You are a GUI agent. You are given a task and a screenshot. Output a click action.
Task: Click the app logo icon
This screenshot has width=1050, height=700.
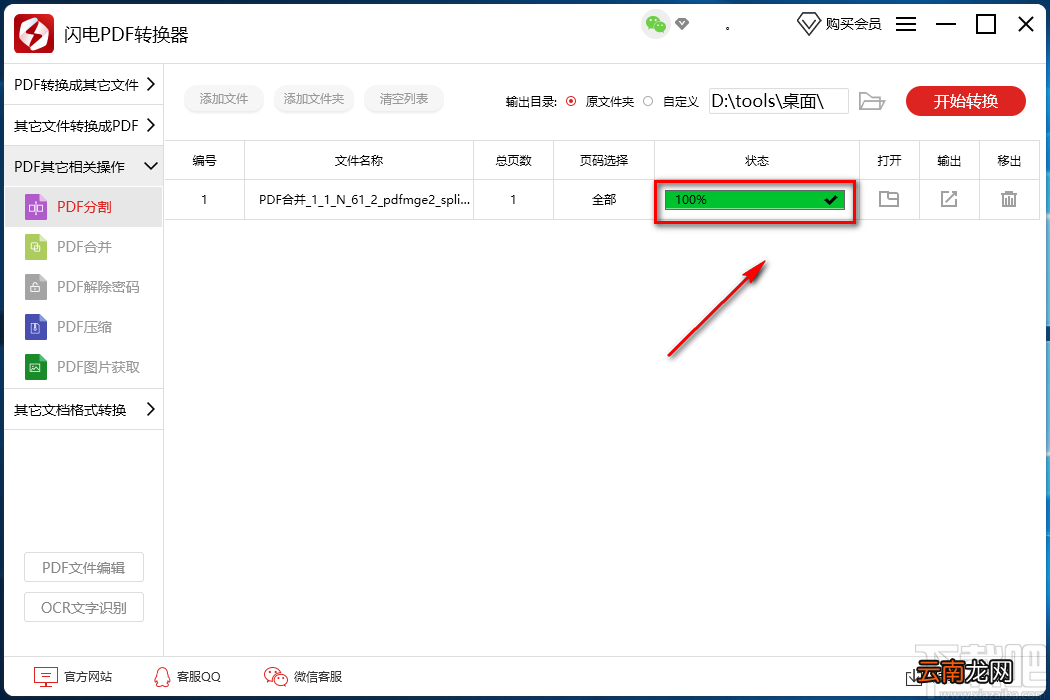pos(33,33)
